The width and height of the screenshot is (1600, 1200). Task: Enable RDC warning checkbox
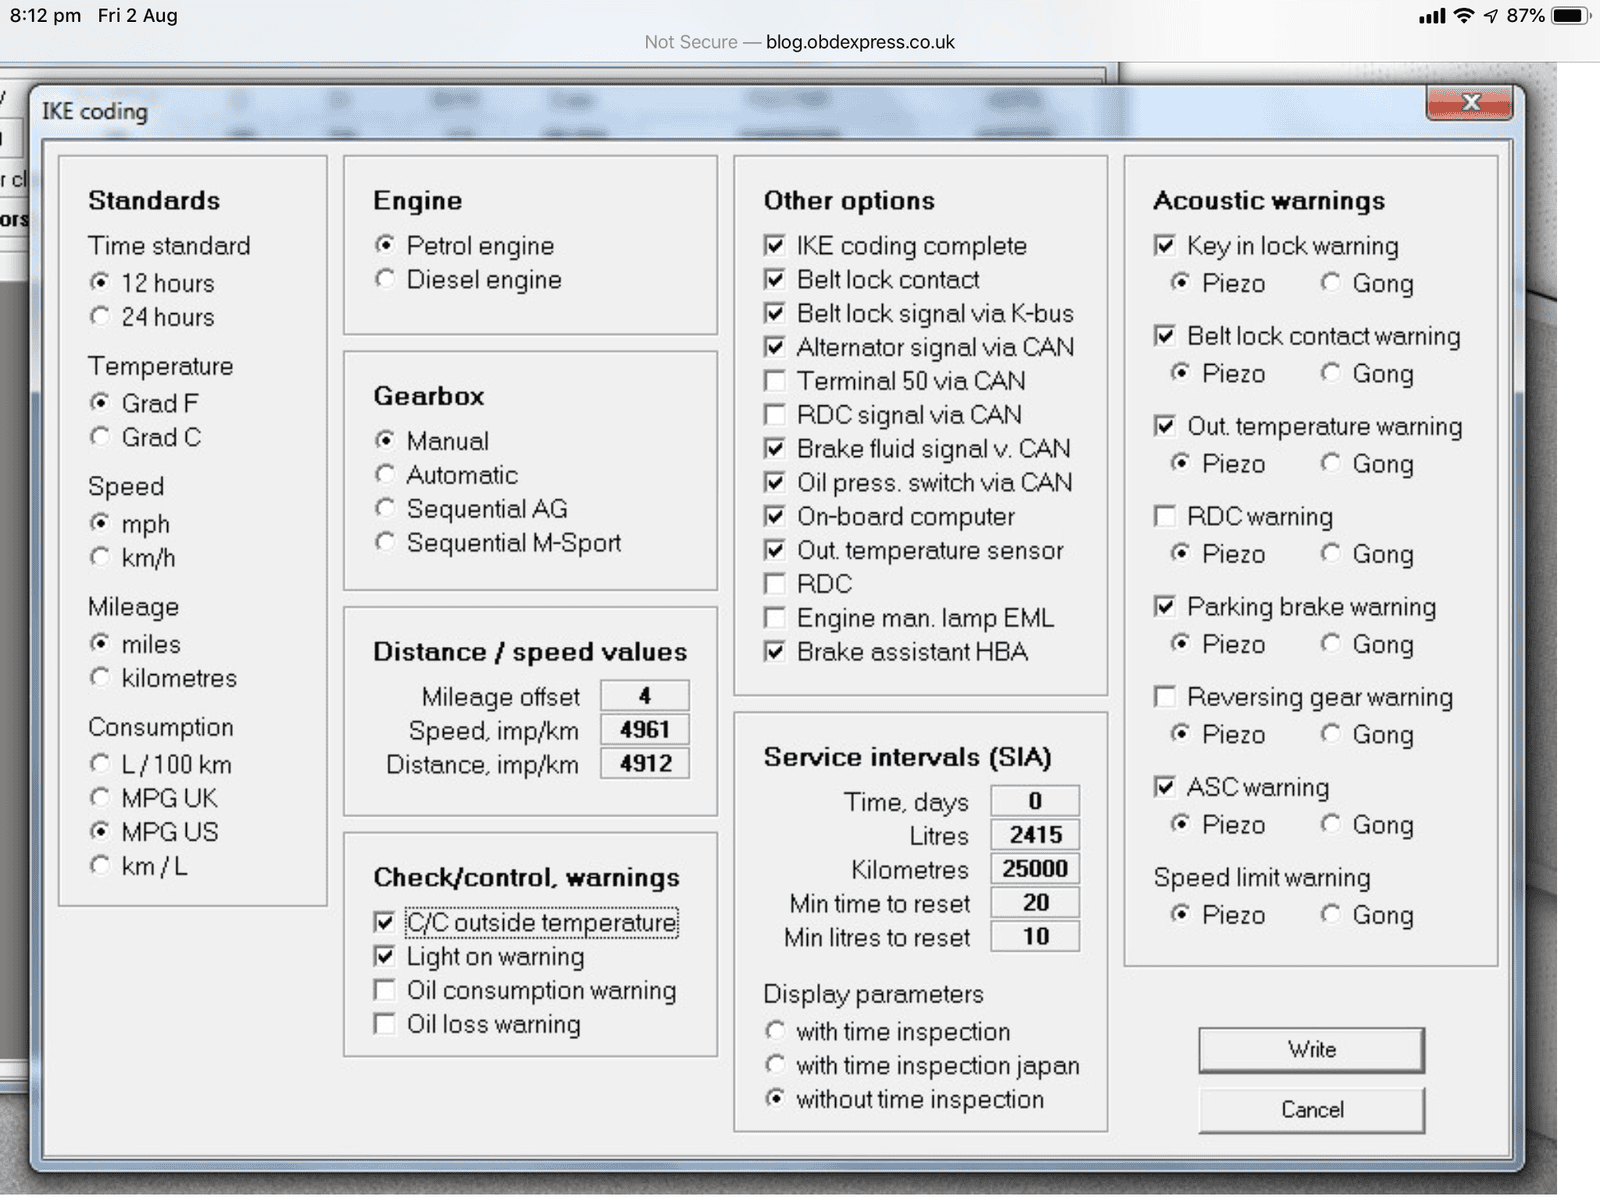pos(1164,516)
